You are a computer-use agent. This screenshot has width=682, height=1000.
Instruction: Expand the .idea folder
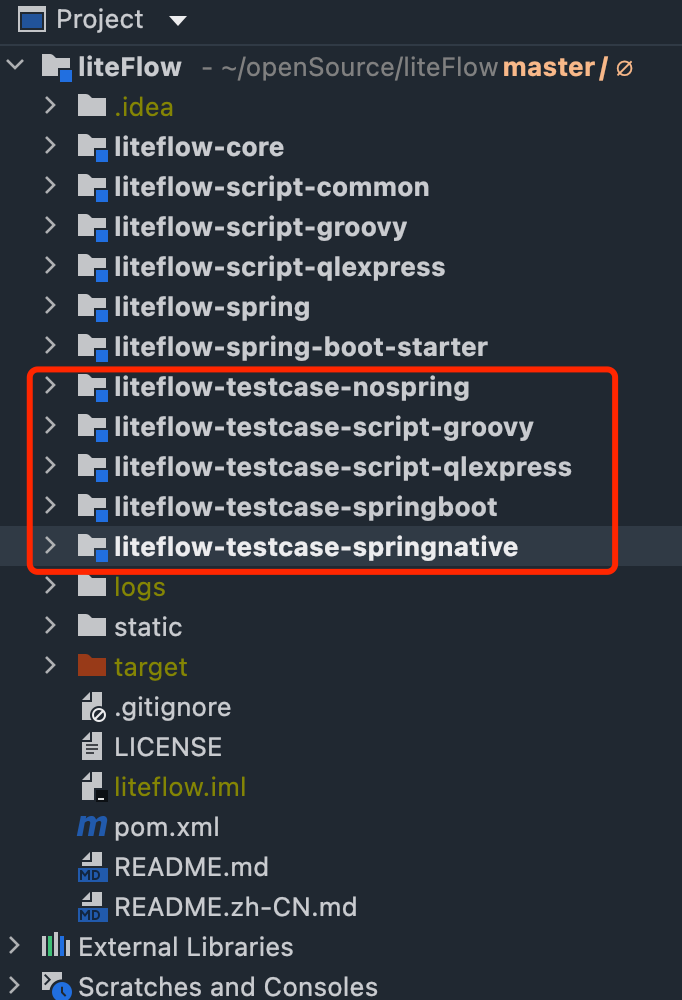point(50,107)
